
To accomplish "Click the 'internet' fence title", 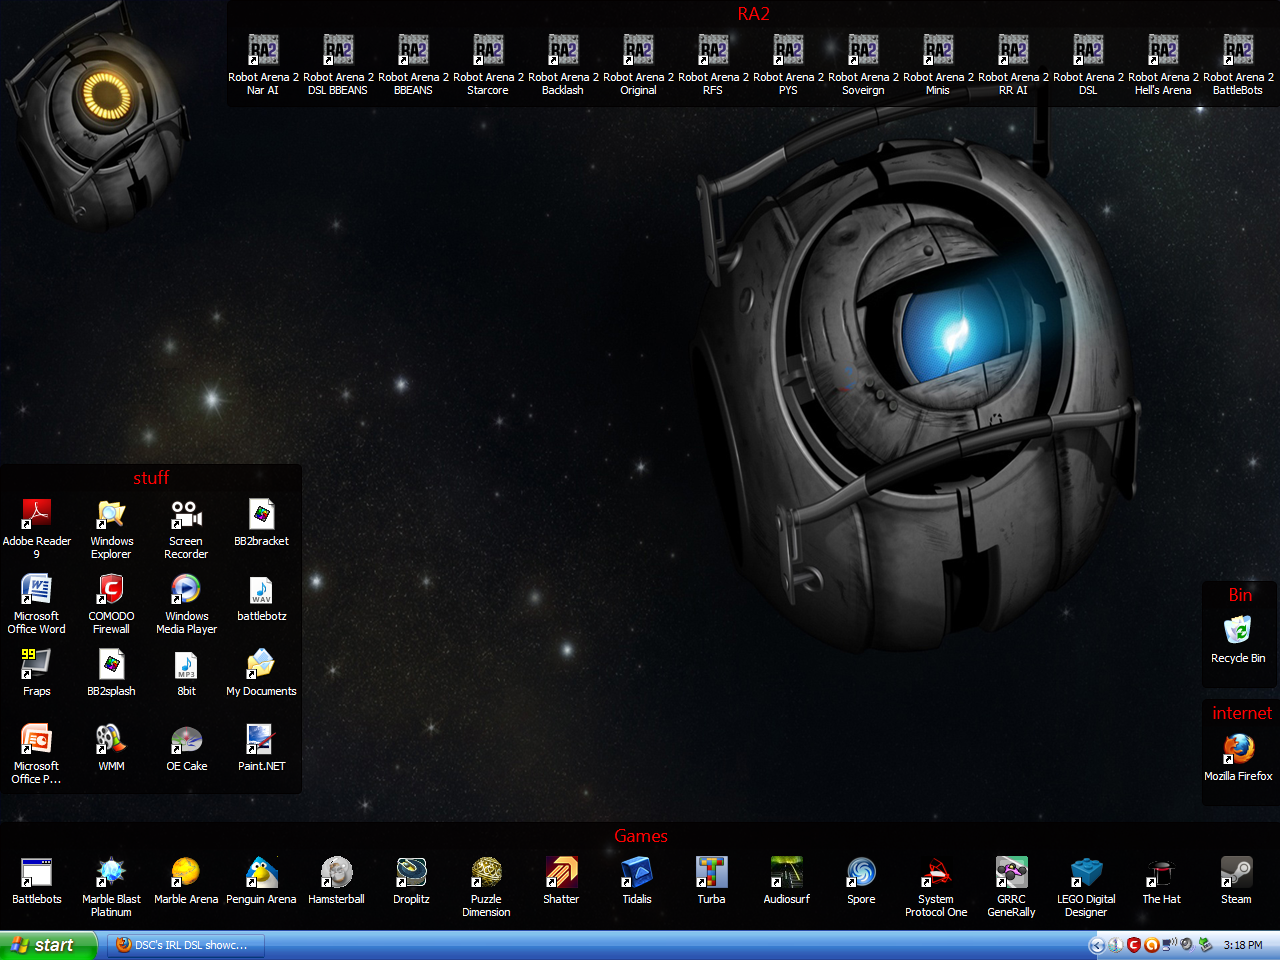I will tap(1242, 713).
